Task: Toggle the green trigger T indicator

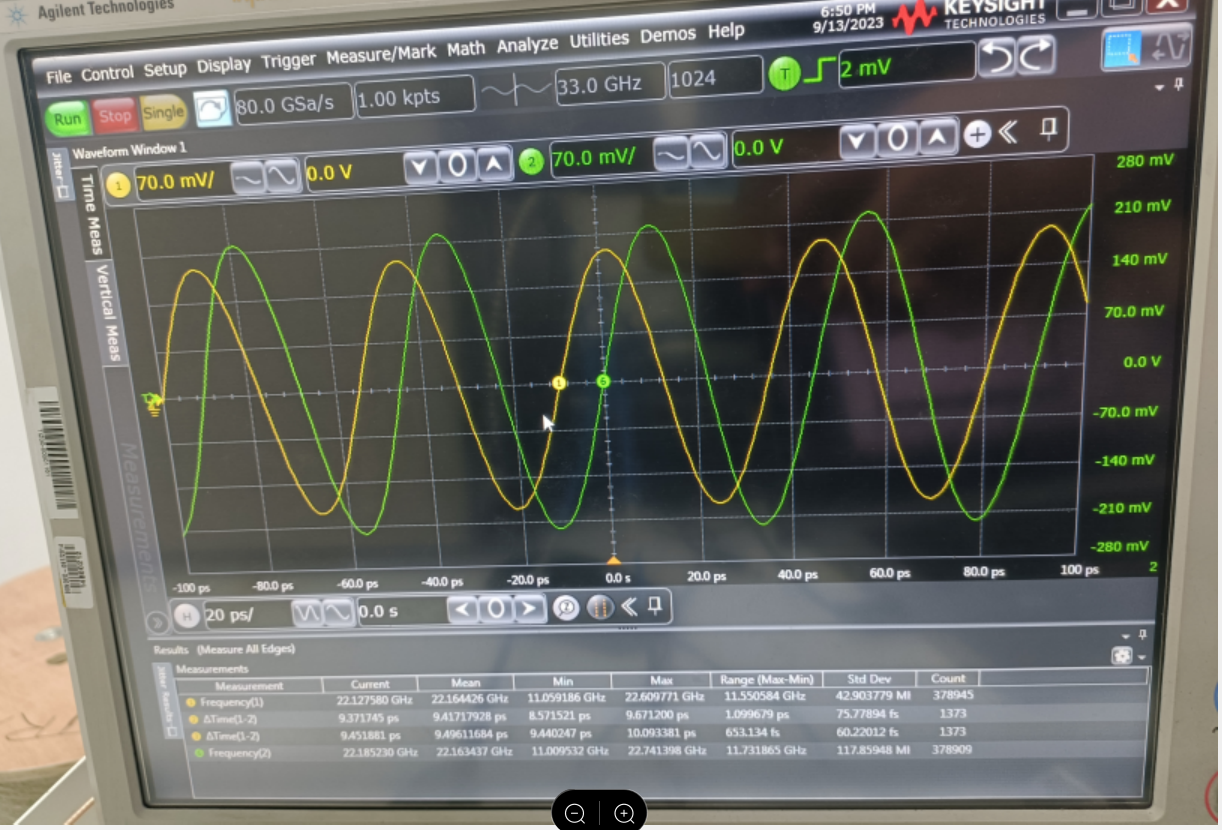Action: (x=783, y=73)
